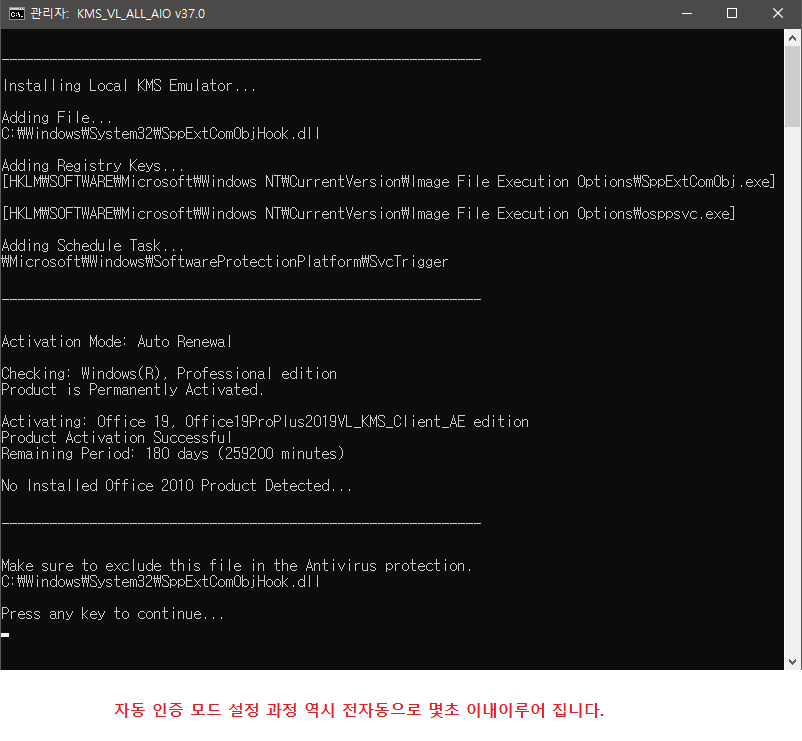The width and height of the screenshot is (802, 741).
Task: Click 'Product is Permanently Activated.' line
Action: 132,390
